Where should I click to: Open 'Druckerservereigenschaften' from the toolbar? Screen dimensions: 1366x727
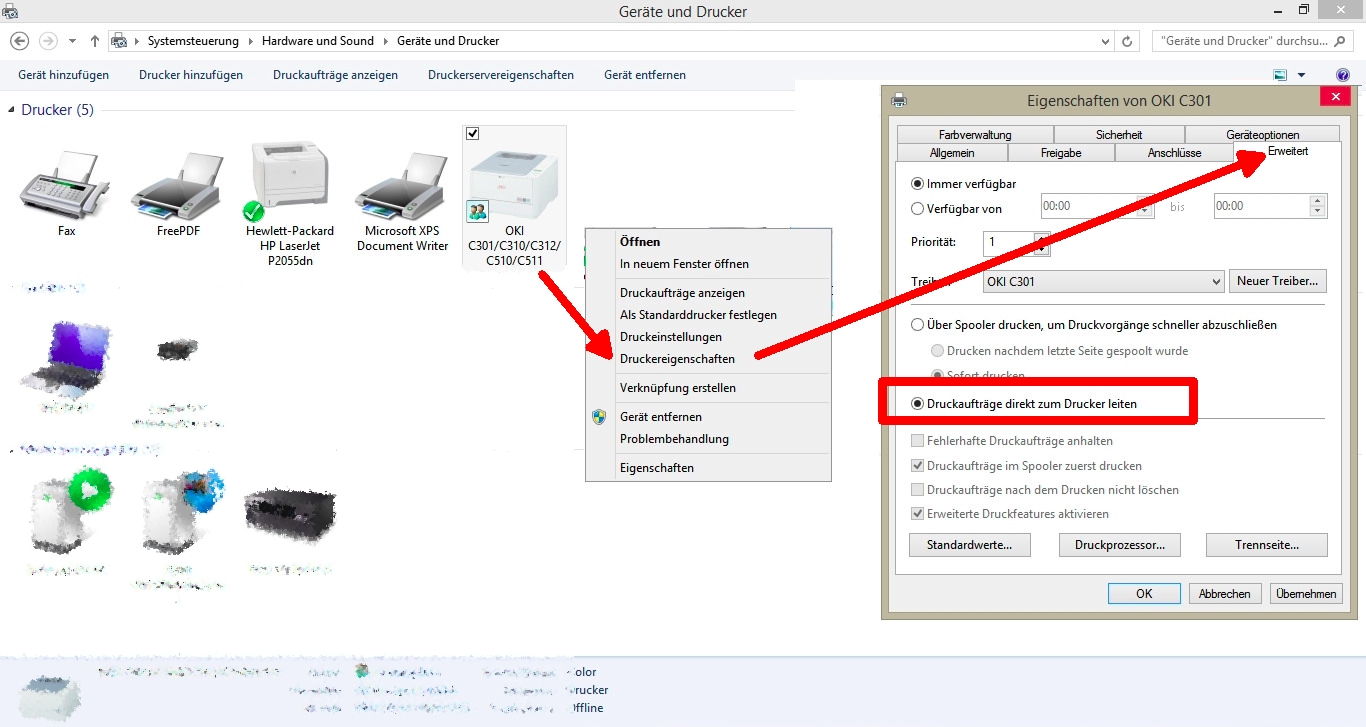[x=501, y=75]
